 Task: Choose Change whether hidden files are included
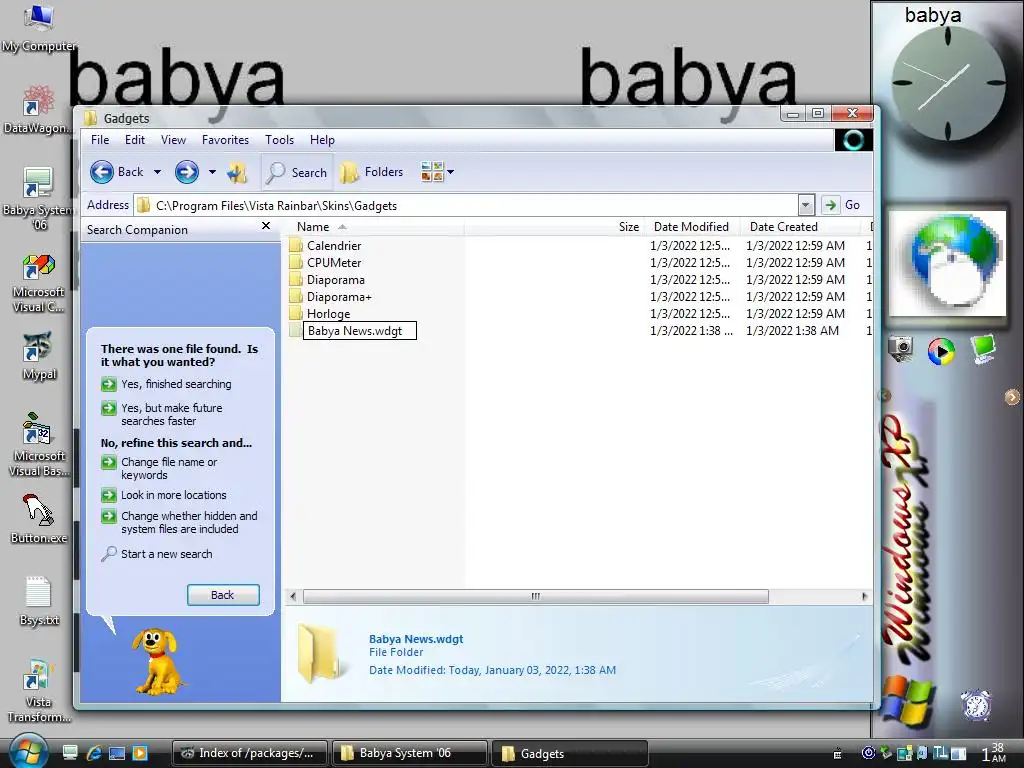coord(180,522)
